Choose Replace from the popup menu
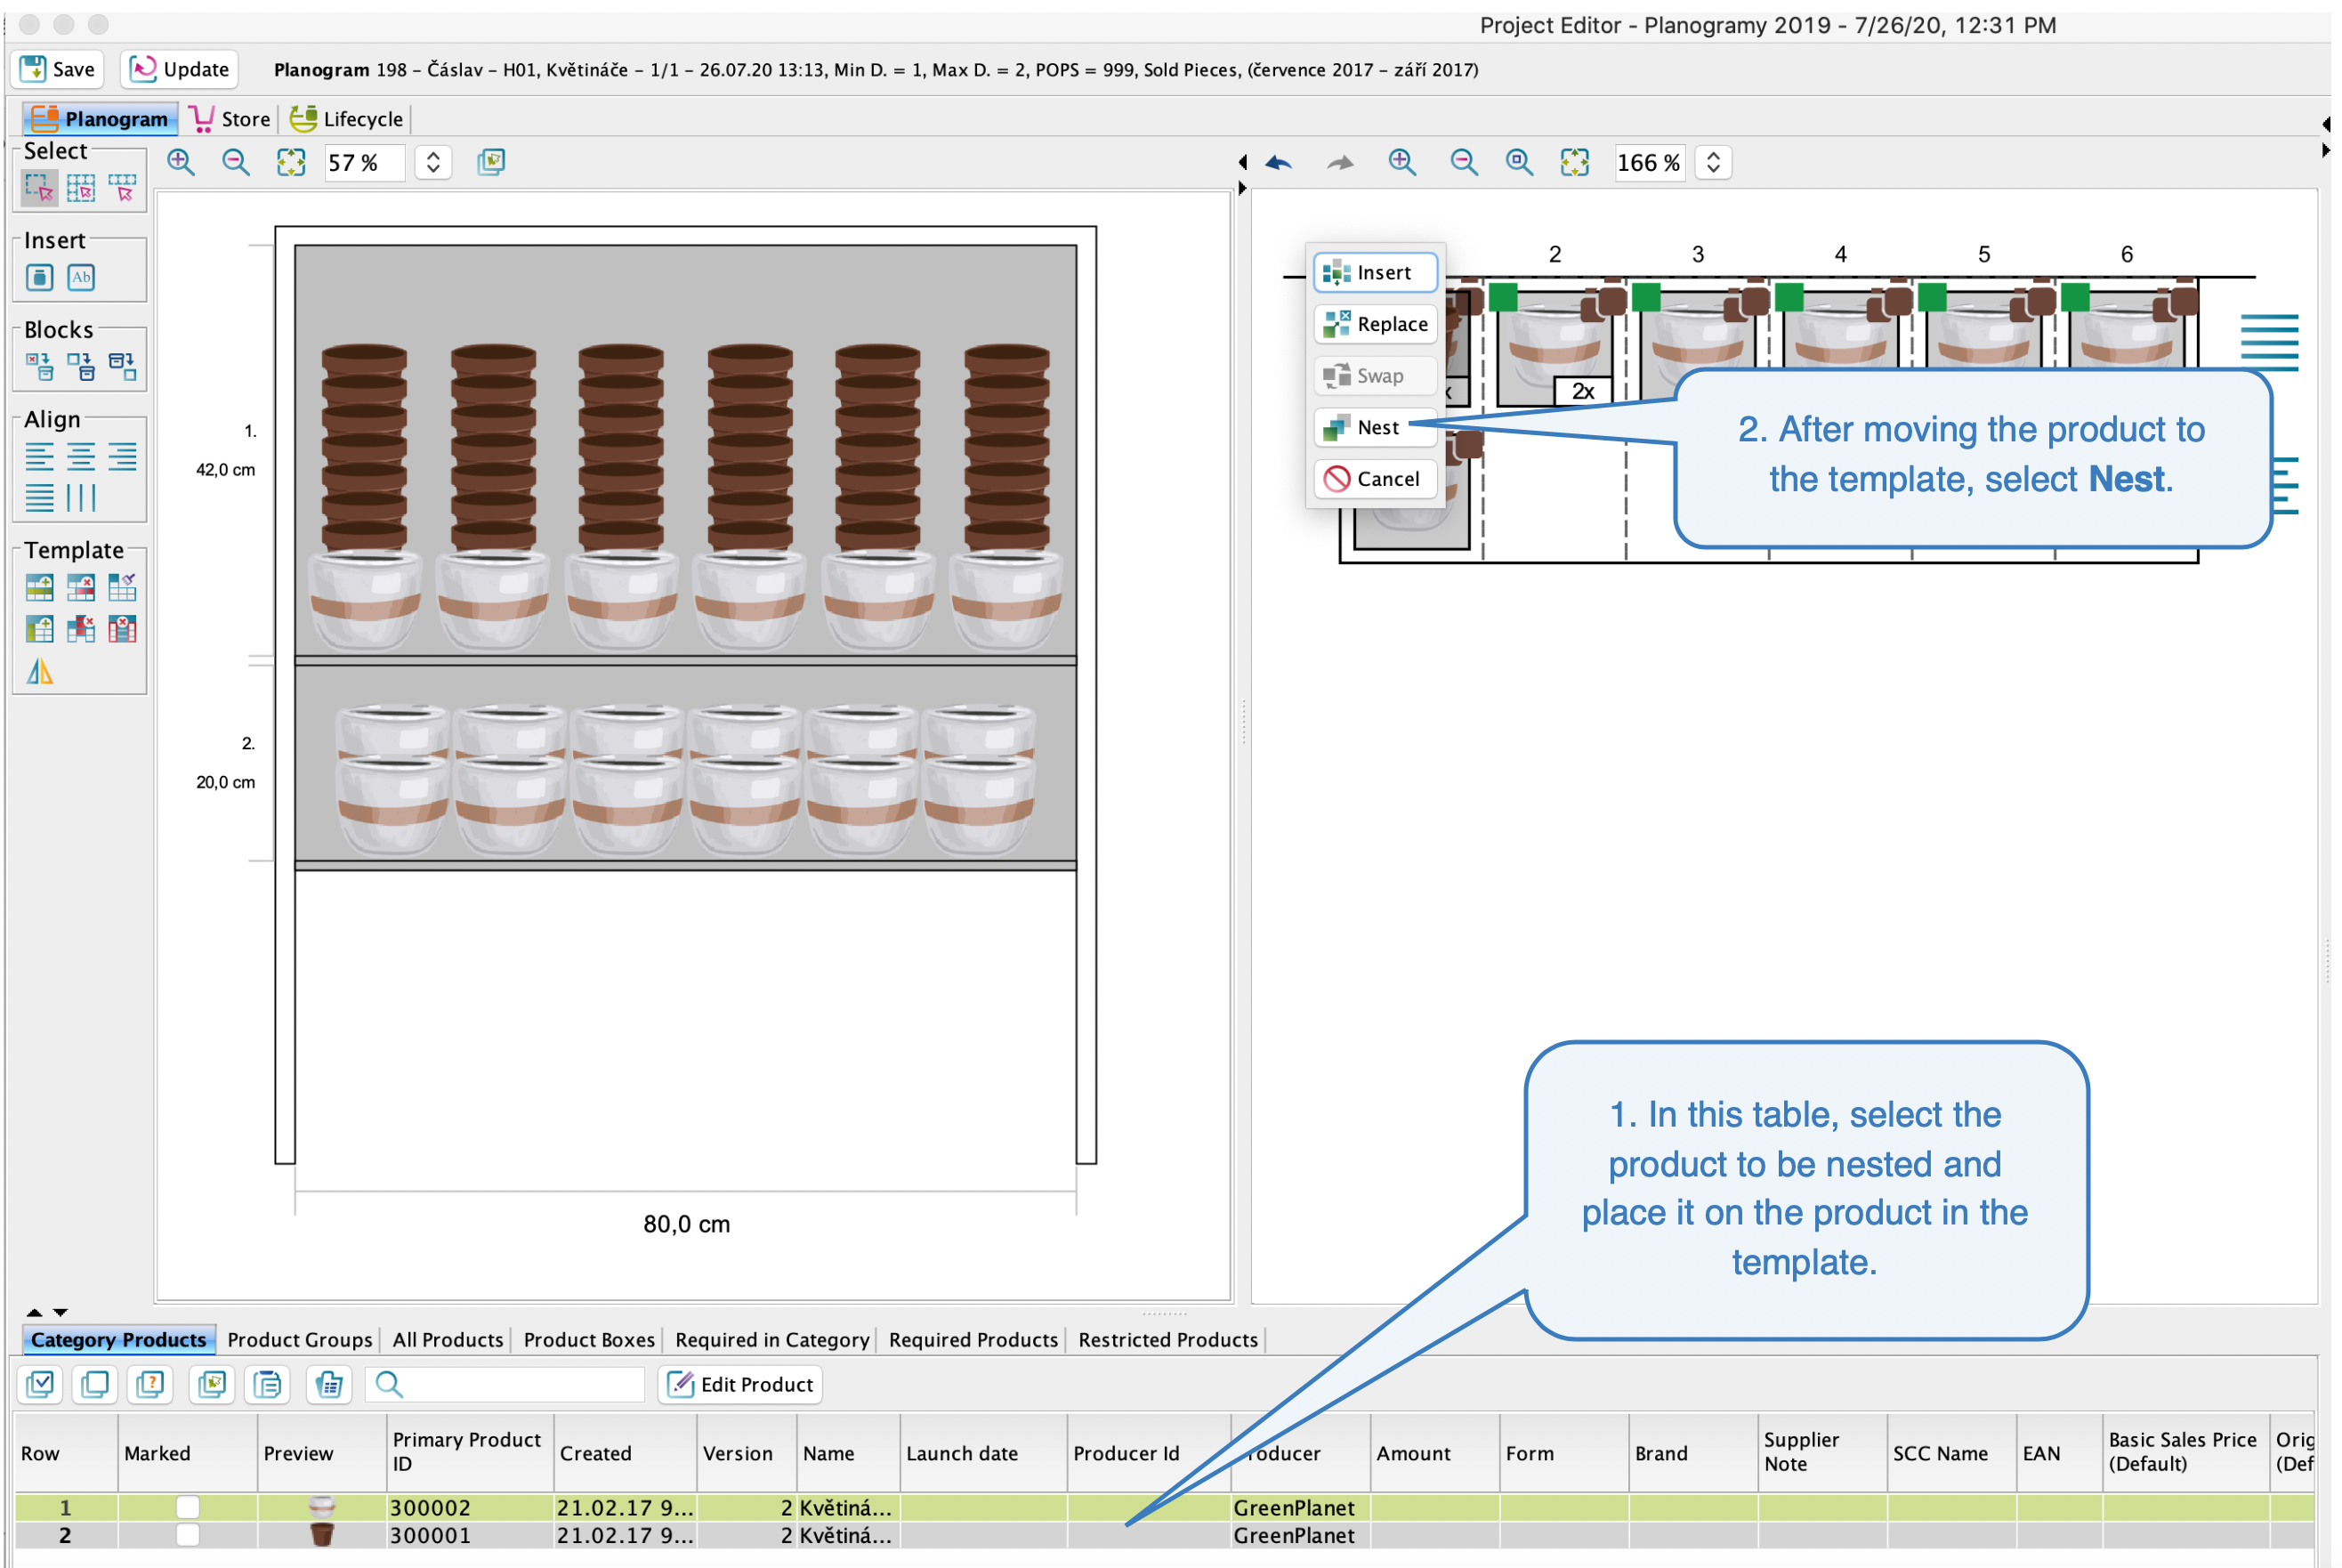Viewport: 2342px width, 1568px height. pos(1376,324)
